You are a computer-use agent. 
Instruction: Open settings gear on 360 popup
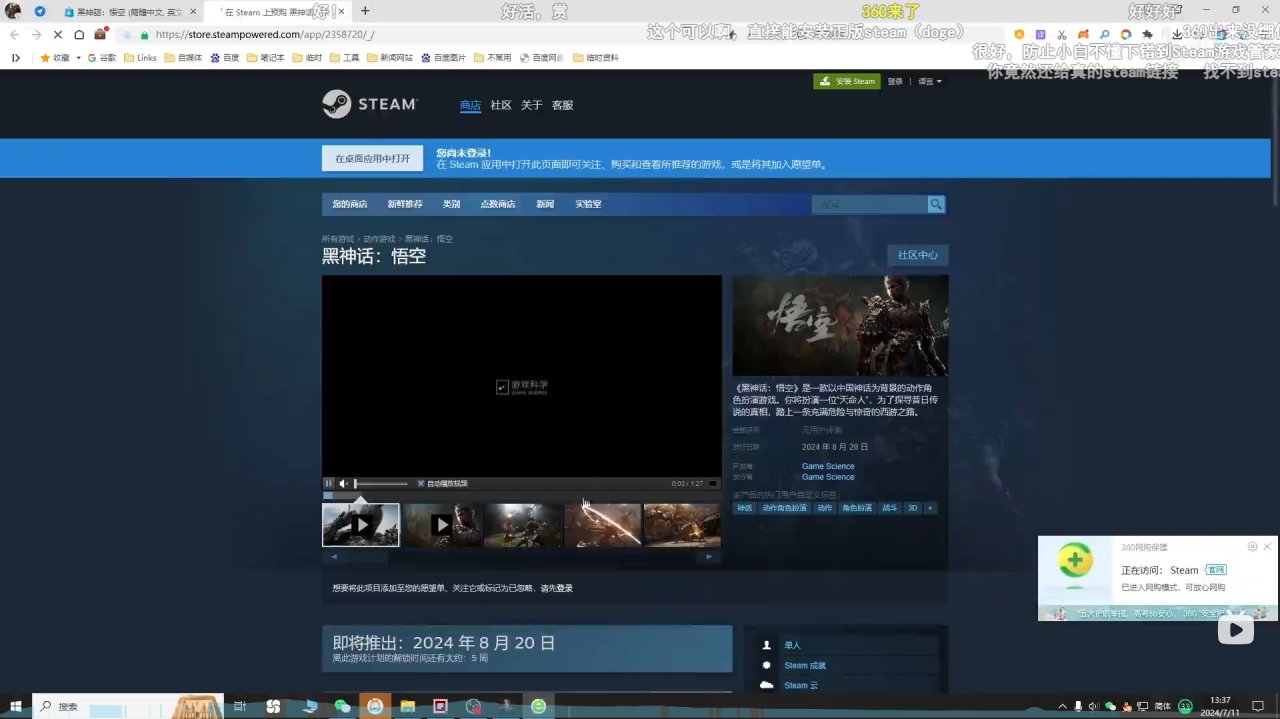tap(1252, 547)
